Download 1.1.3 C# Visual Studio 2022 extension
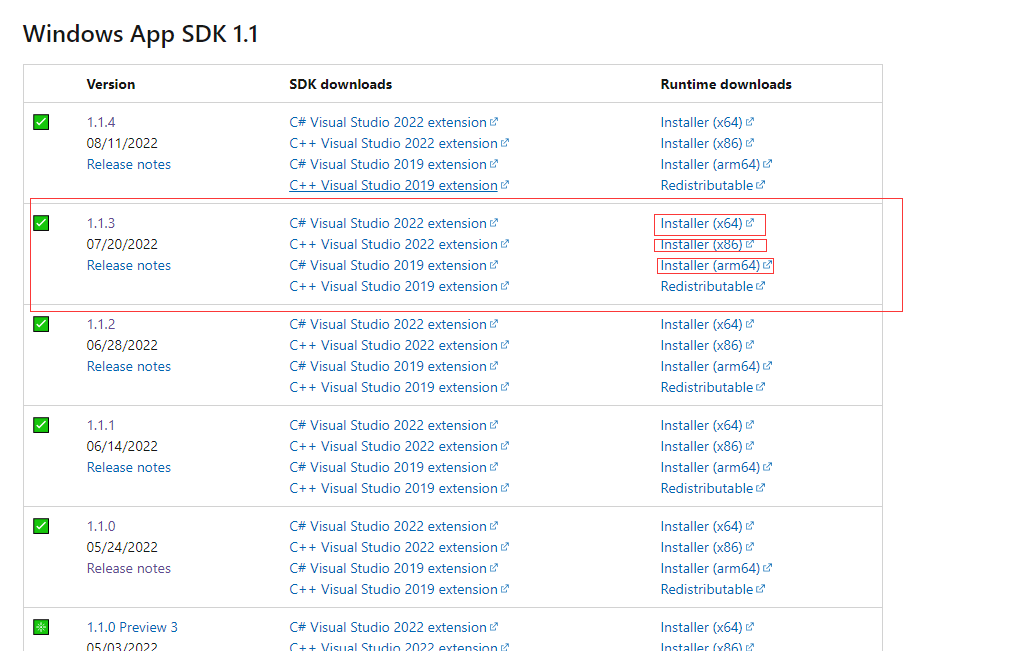This screenshot has height=651, width=1025. click(x=394, y=223)
